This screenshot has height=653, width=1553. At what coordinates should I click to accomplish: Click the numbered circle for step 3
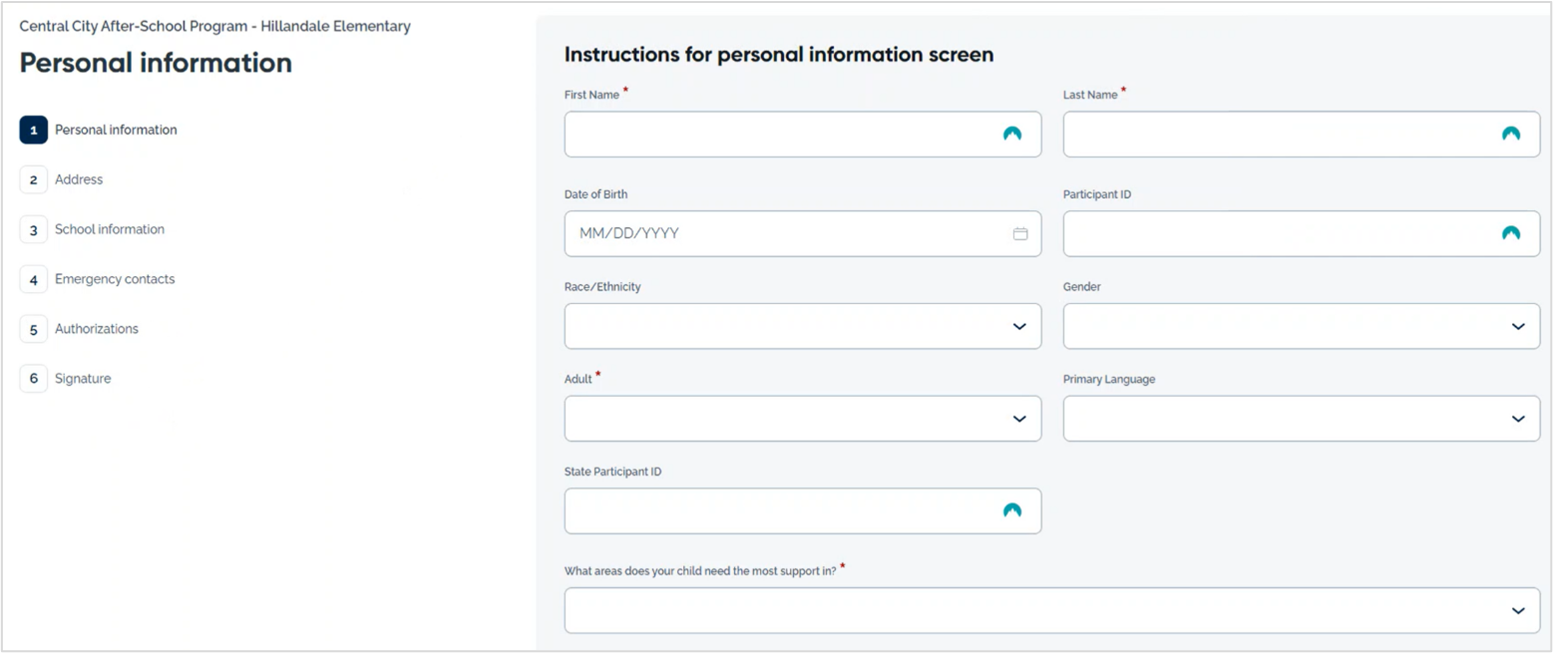click(x=33, y=229)
